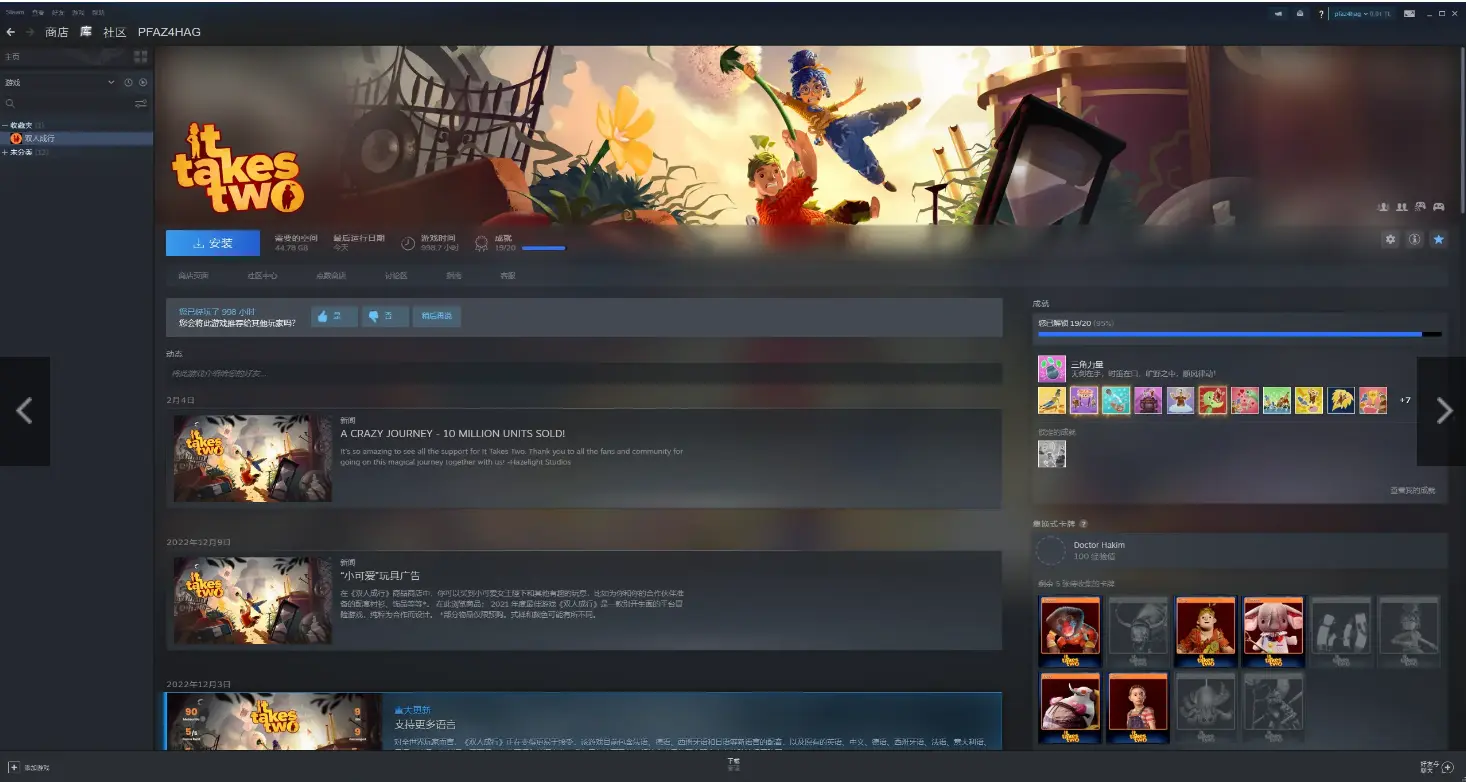Expand the 未分类 uncategorized category
The width and height of the screenshot is (1466, 782).
coord(5,152)
